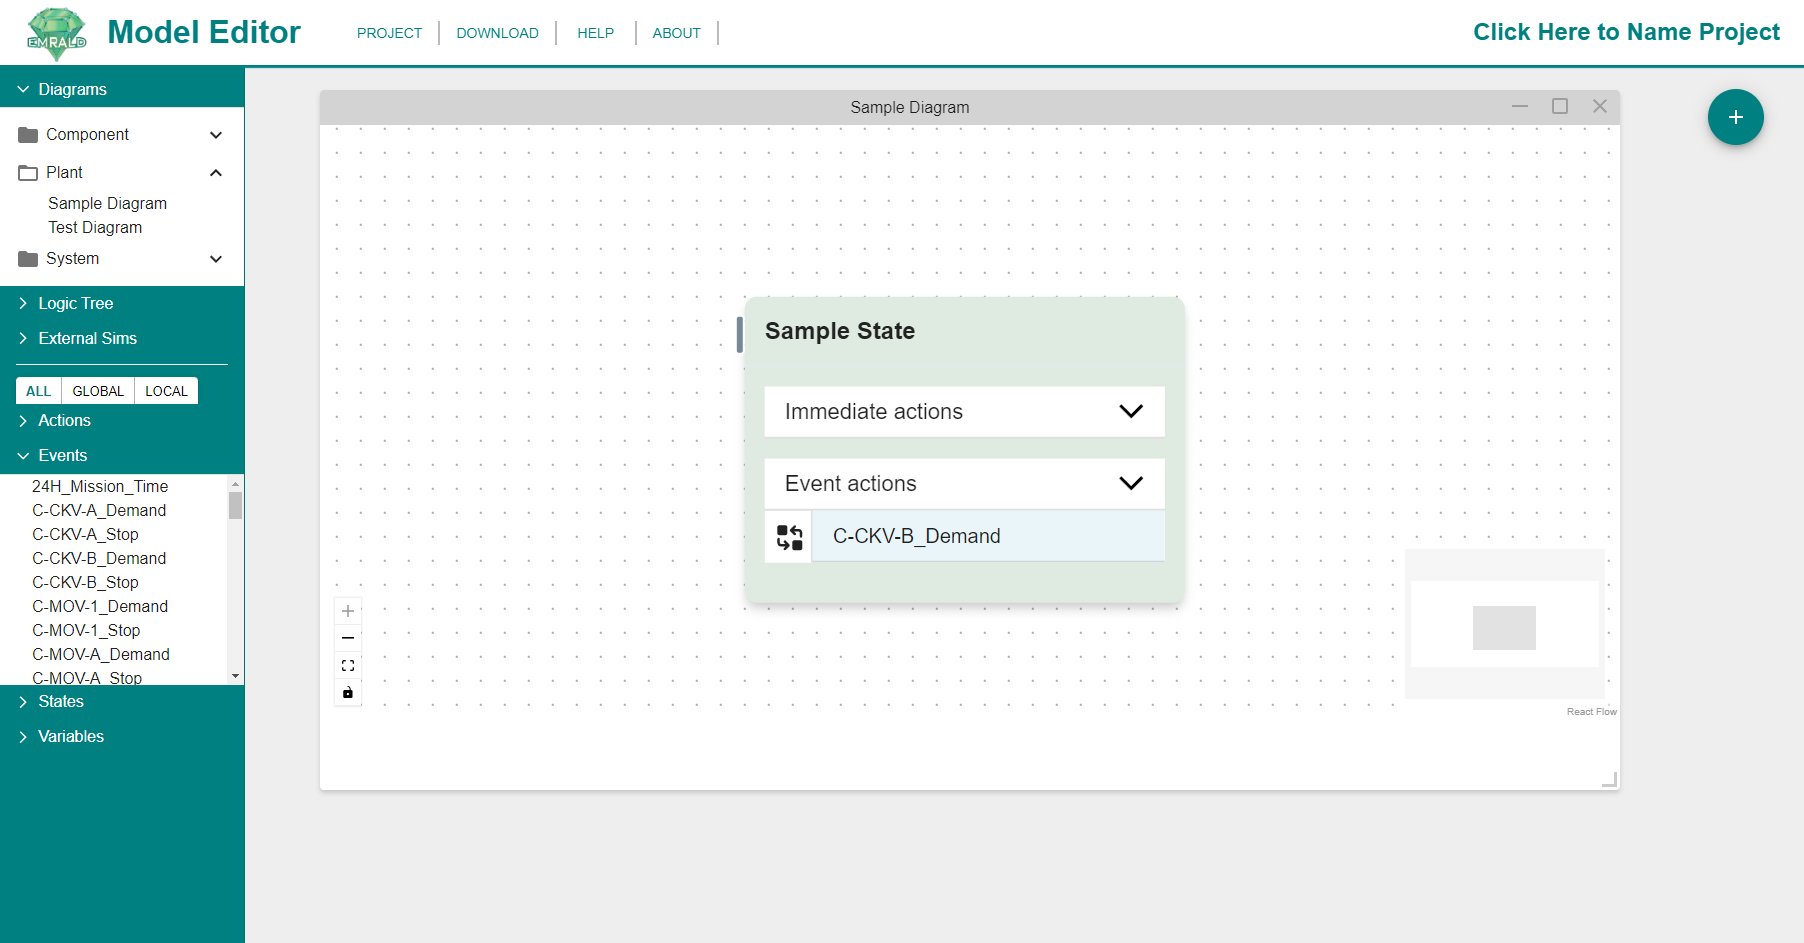Viewport: 1804px width, 943px height.
Task: Click the events list scrollbar thumb
Action: [x=236, y=505]
